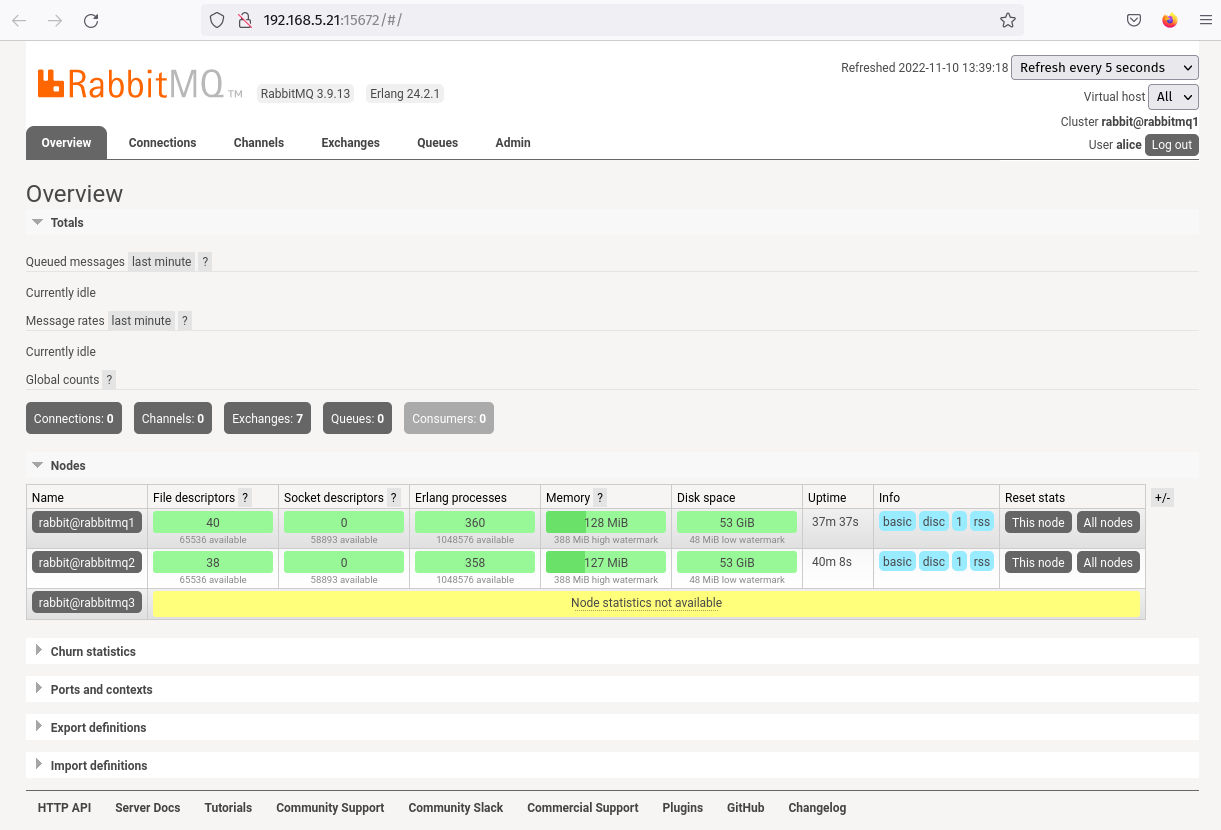
Task: Open the Pocket save icon
Action: pos(1134,20)
